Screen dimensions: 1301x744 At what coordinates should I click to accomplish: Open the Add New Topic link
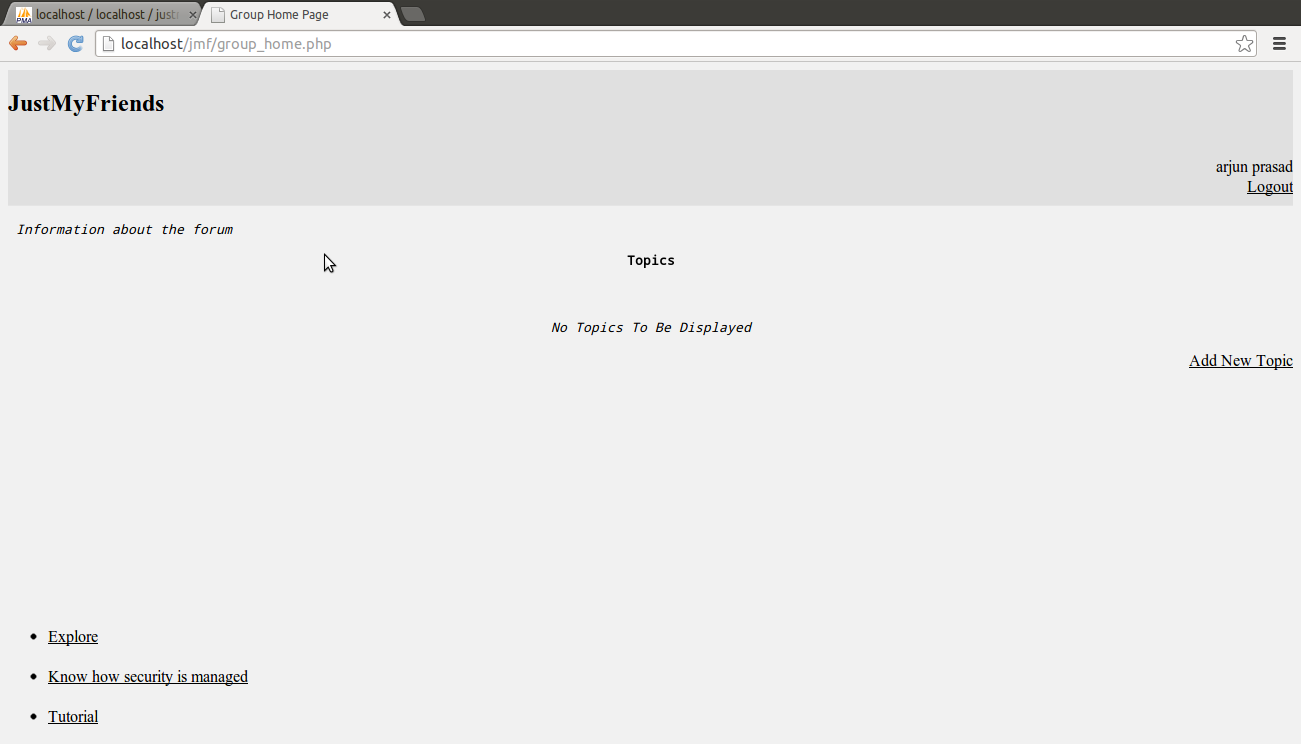tap(1240, 361)
